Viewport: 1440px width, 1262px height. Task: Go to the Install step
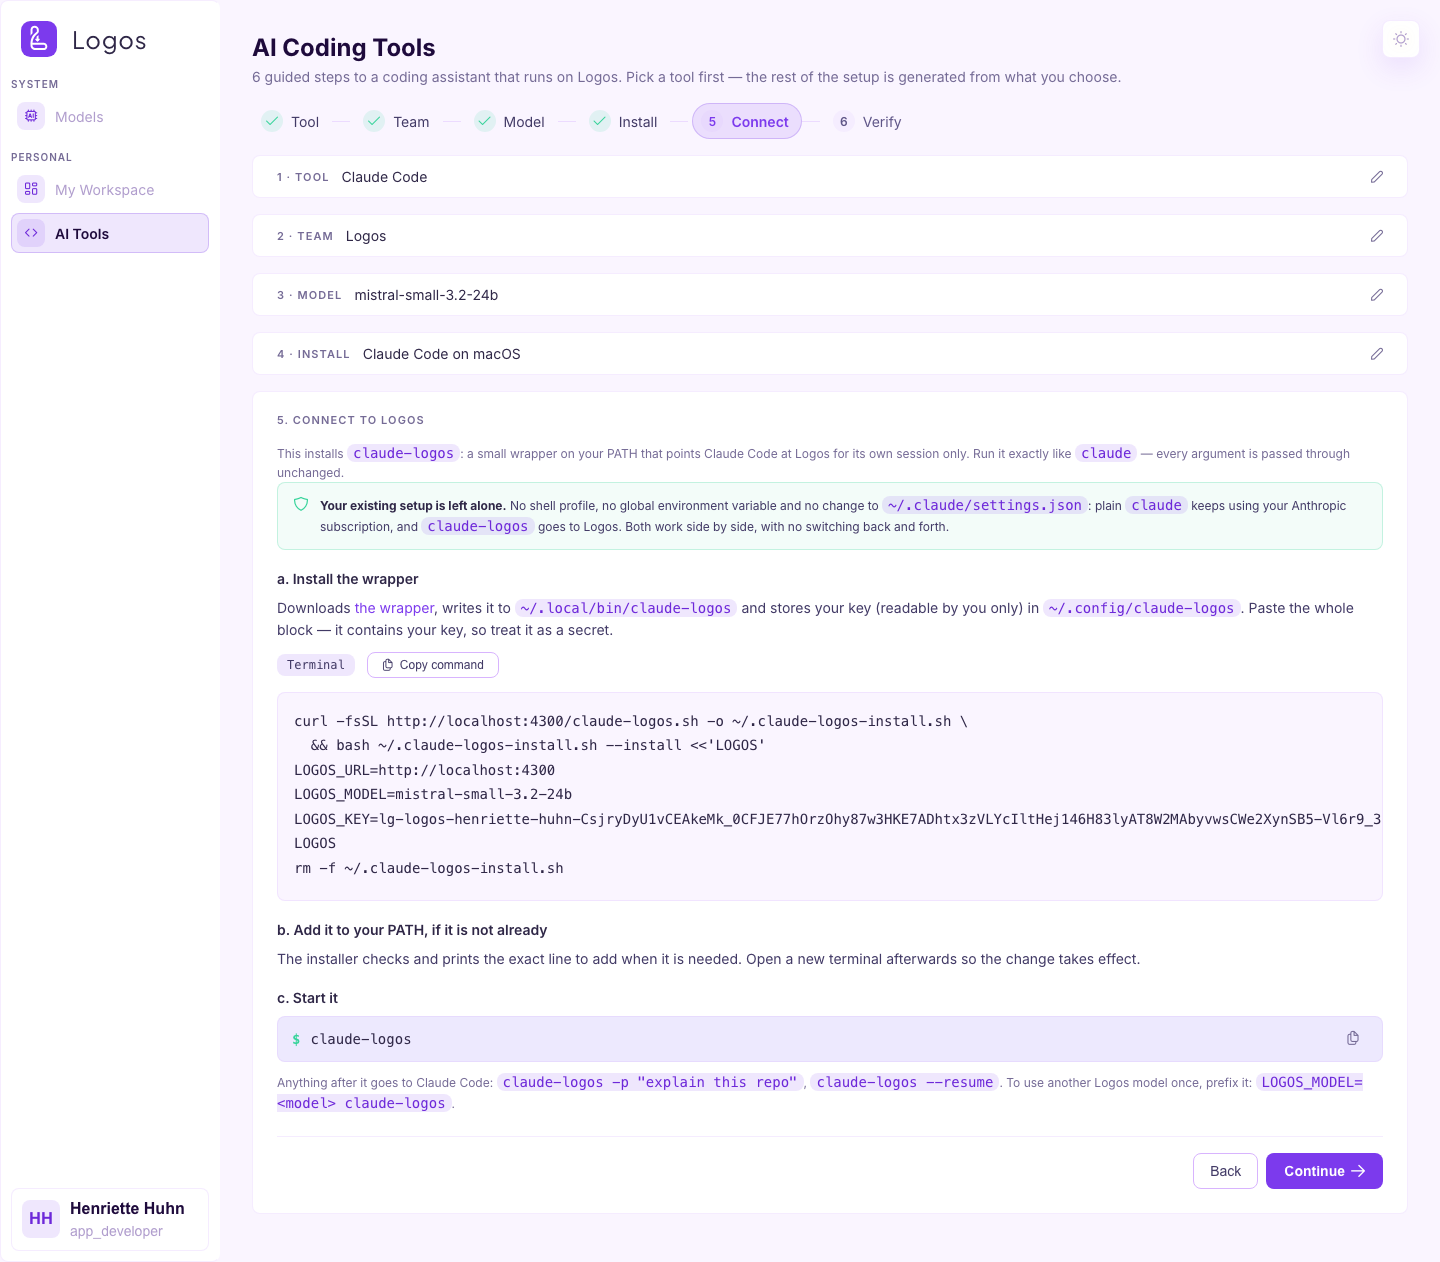coord(623,121)
